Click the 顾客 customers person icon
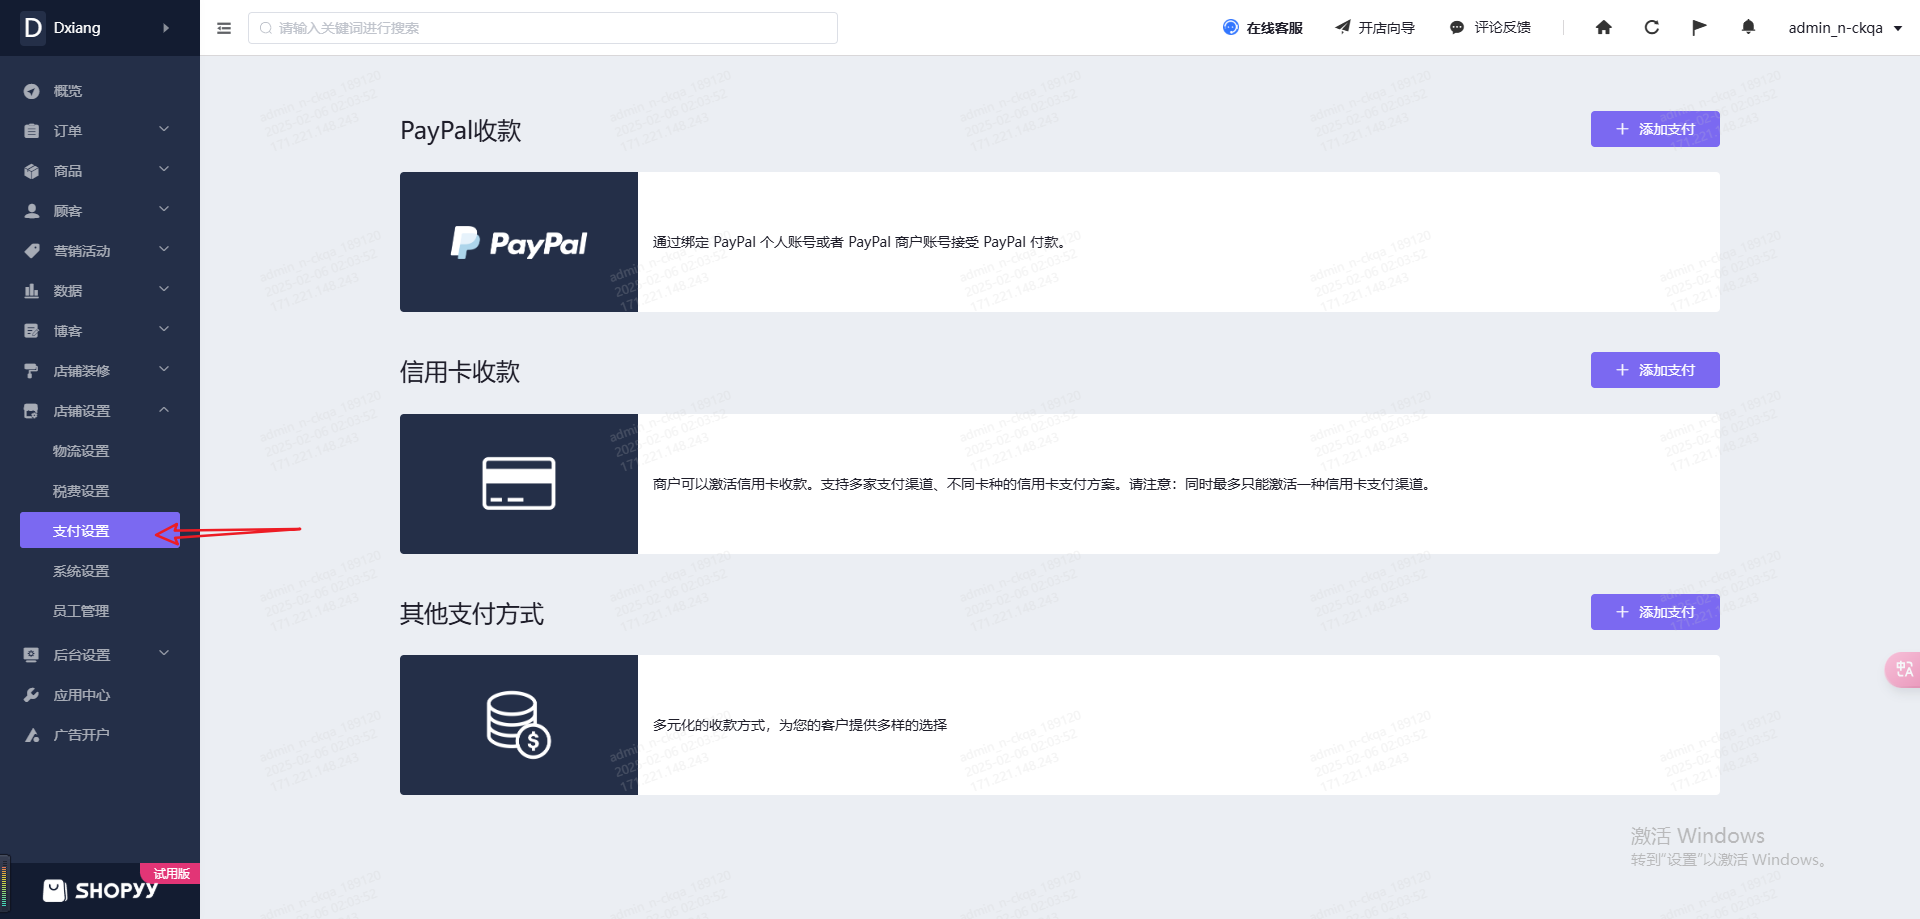 coord(32,211)
